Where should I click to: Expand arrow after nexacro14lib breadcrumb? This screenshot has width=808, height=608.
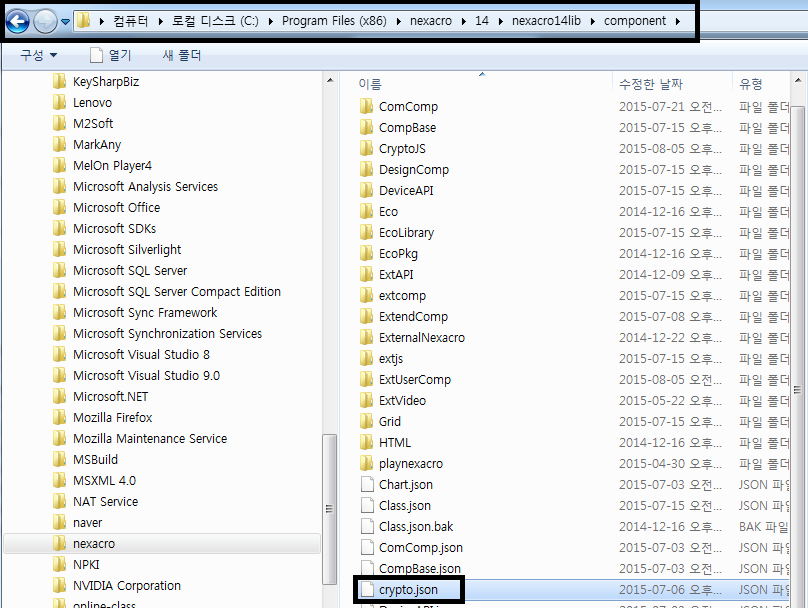click(x=593, y=21)
